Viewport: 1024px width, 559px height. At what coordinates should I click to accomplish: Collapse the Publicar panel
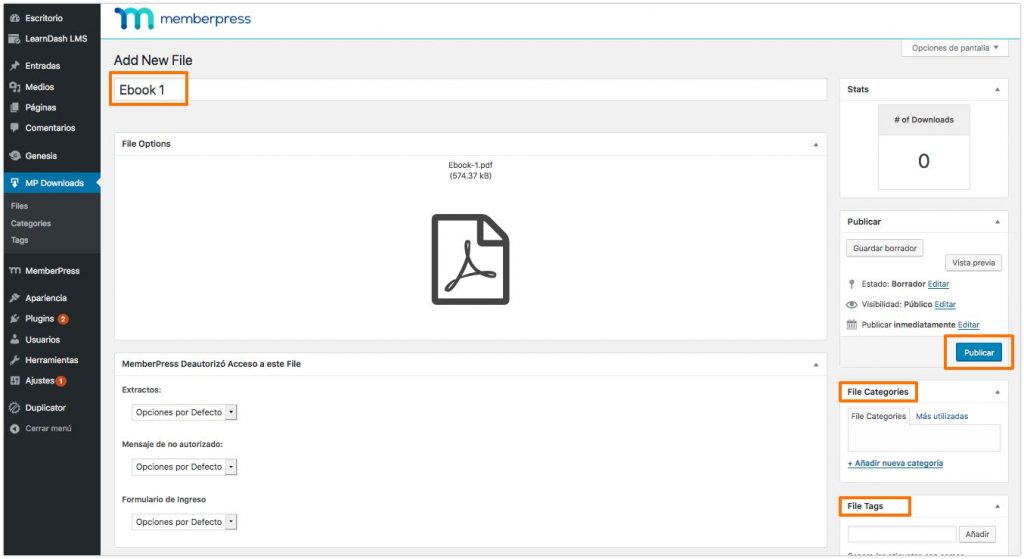(x=997, y=222)
